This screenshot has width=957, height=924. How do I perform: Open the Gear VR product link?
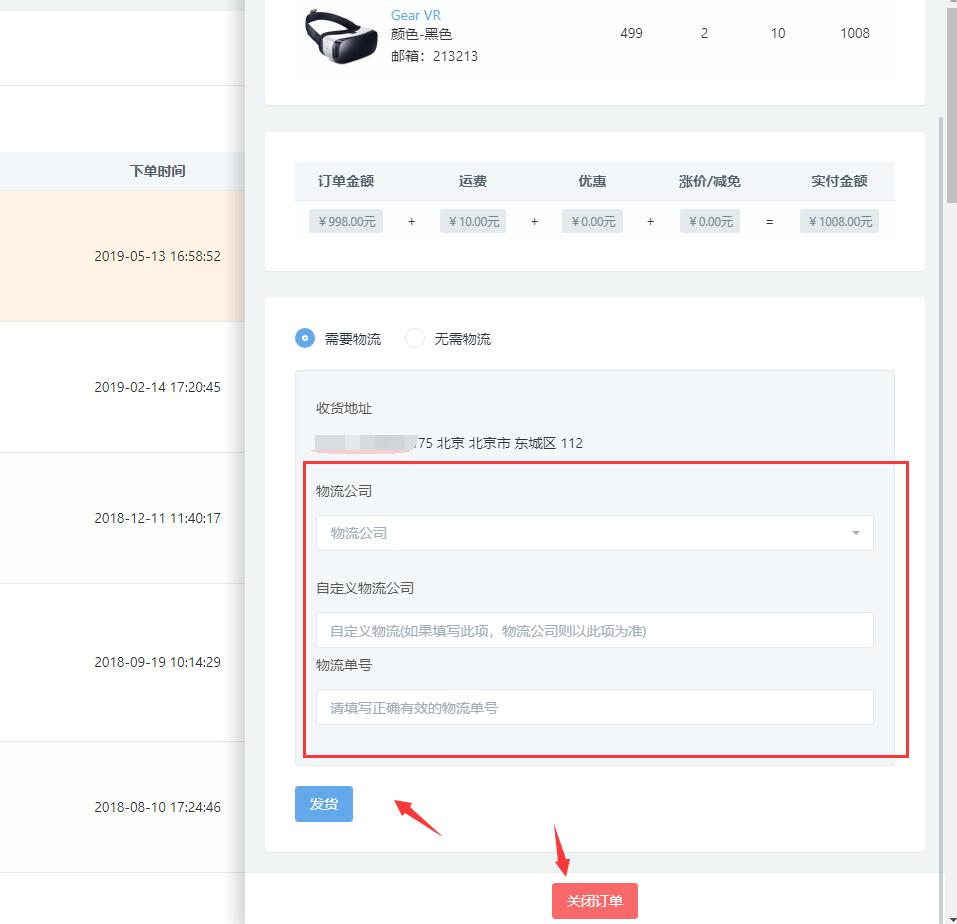point(416,15)
